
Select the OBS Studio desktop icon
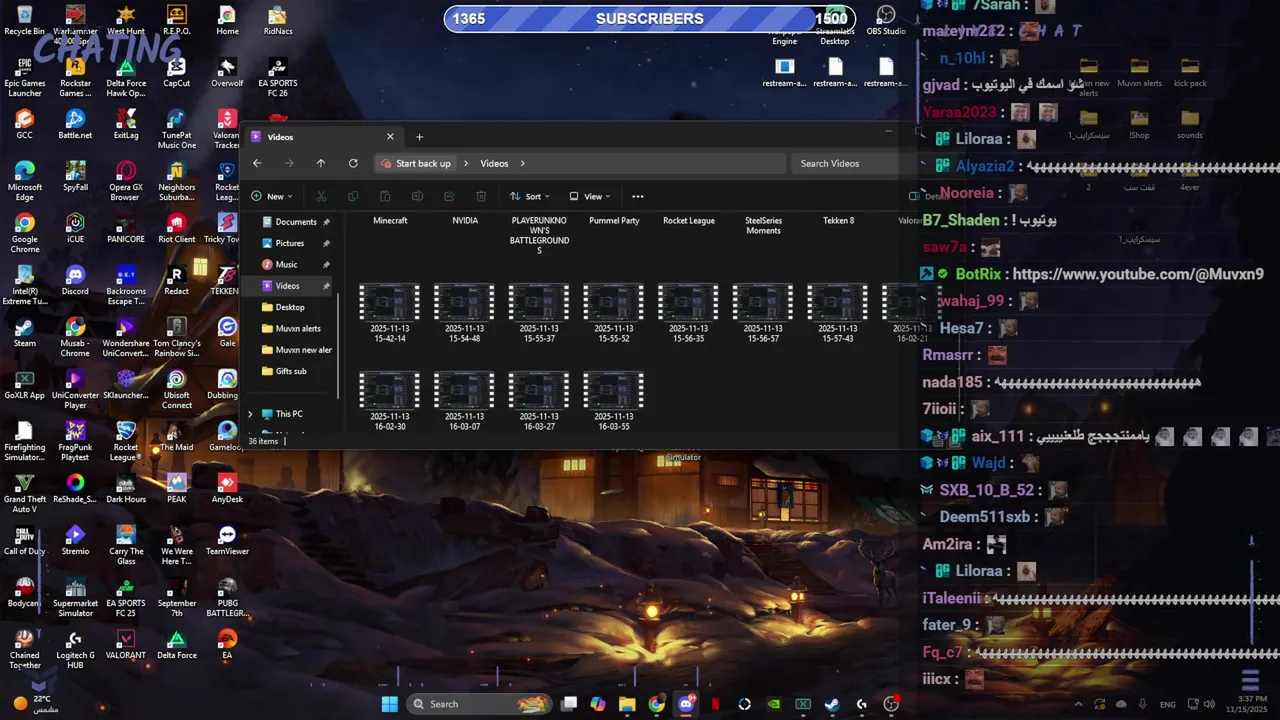point(886,20)
